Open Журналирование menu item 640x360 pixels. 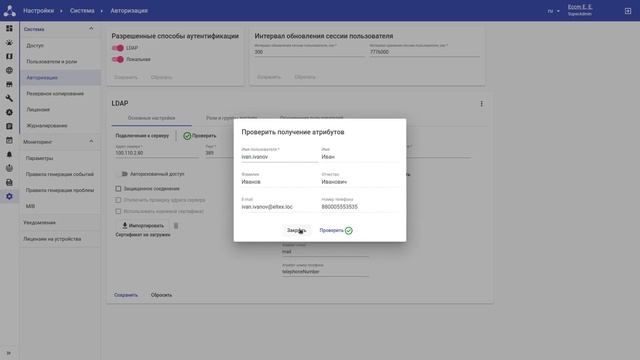pos(60,126)
